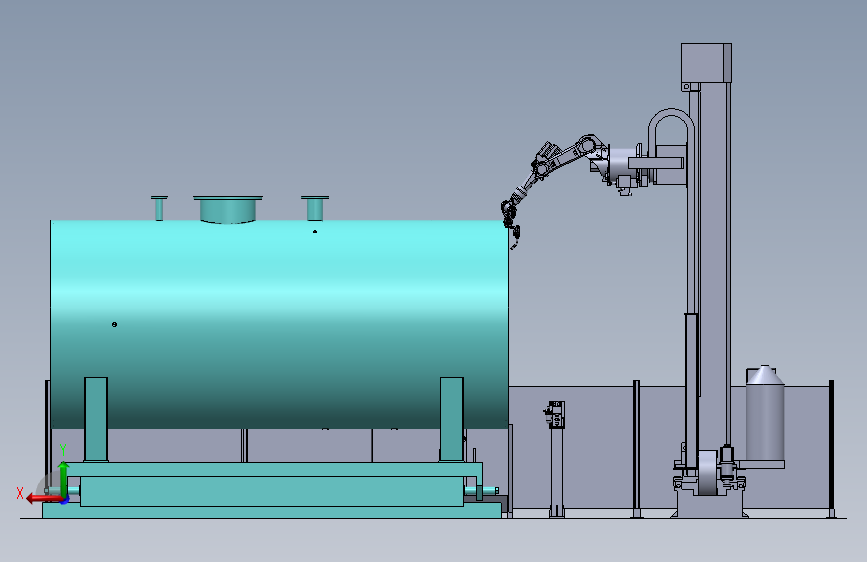Click the black fence post at far right
This screenshot has width=867, height=562.
click(x=831, y=449)
